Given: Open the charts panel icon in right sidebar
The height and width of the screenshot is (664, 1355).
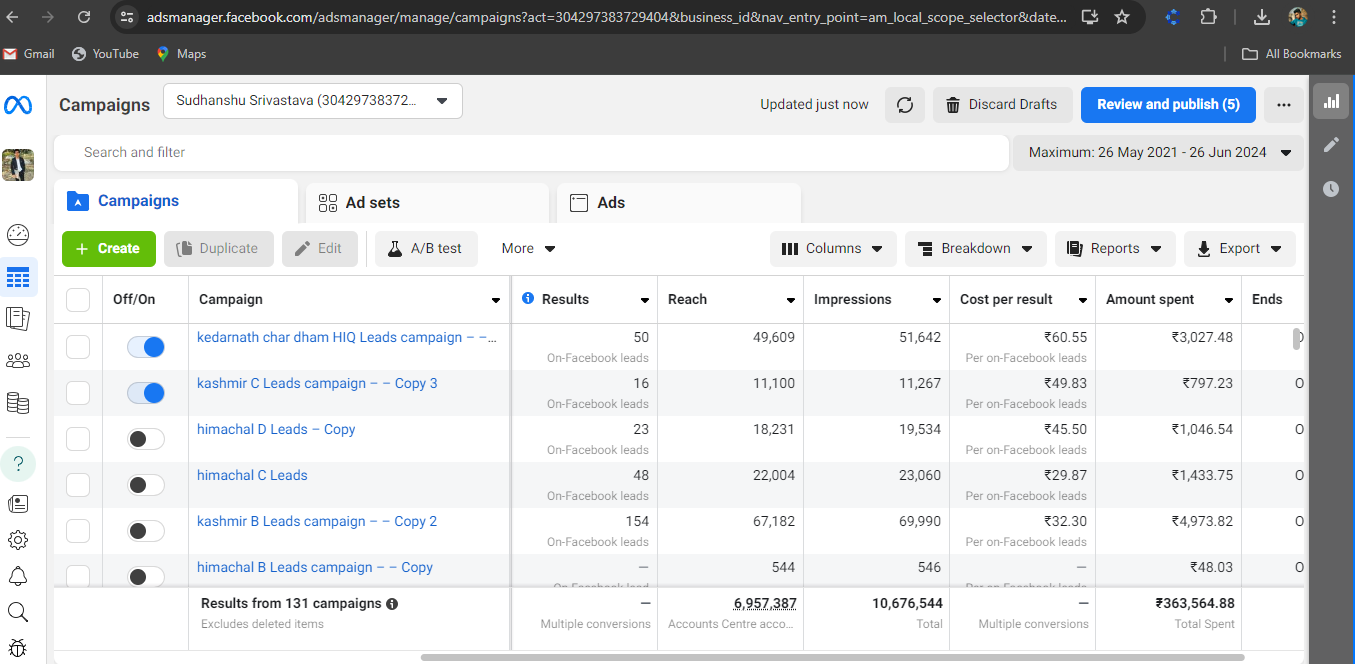Looking at the screenshot, I should click(1330, 101).
